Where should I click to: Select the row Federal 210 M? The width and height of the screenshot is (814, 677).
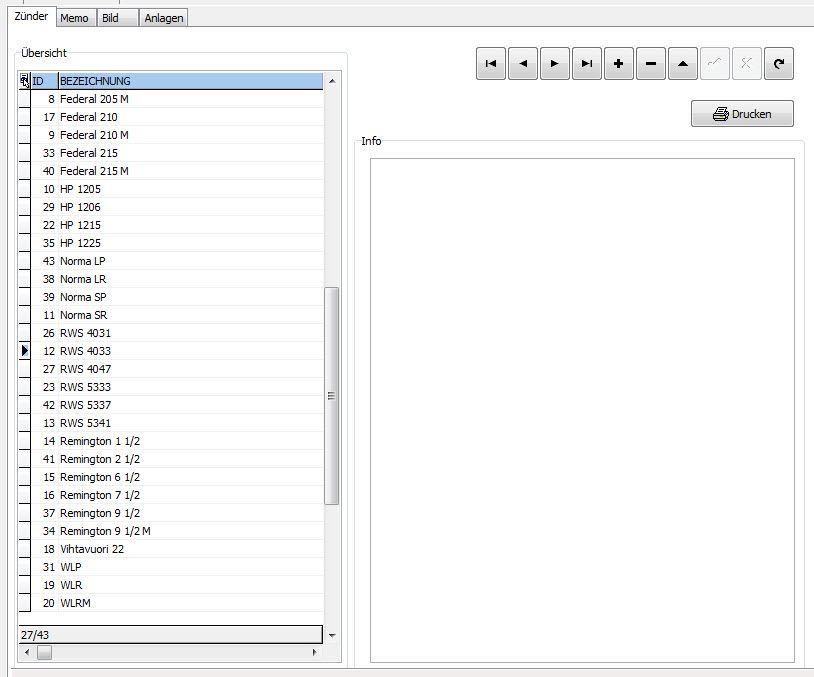tap(171, 135)
